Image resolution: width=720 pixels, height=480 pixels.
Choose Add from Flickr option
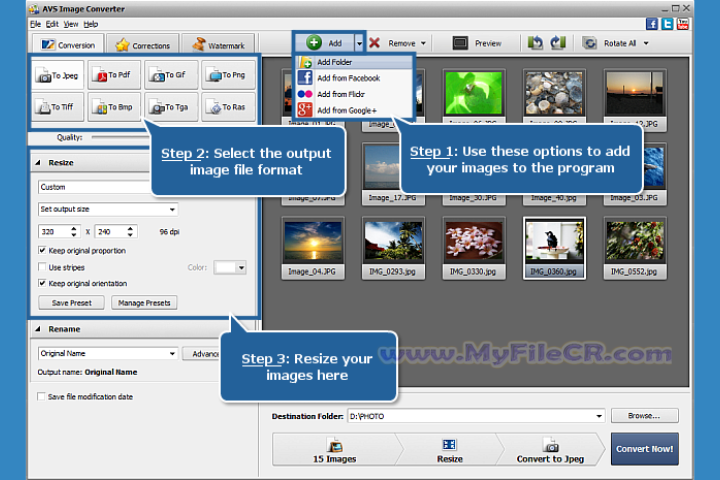[x=354, y=94]
